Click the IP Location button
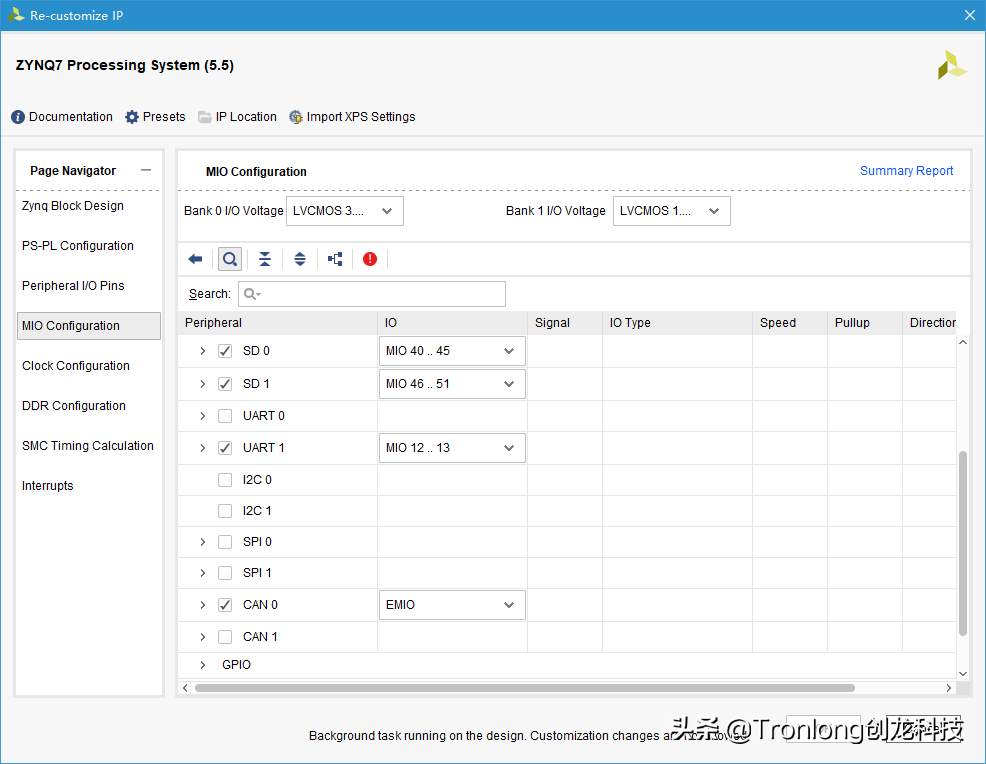 237,117
